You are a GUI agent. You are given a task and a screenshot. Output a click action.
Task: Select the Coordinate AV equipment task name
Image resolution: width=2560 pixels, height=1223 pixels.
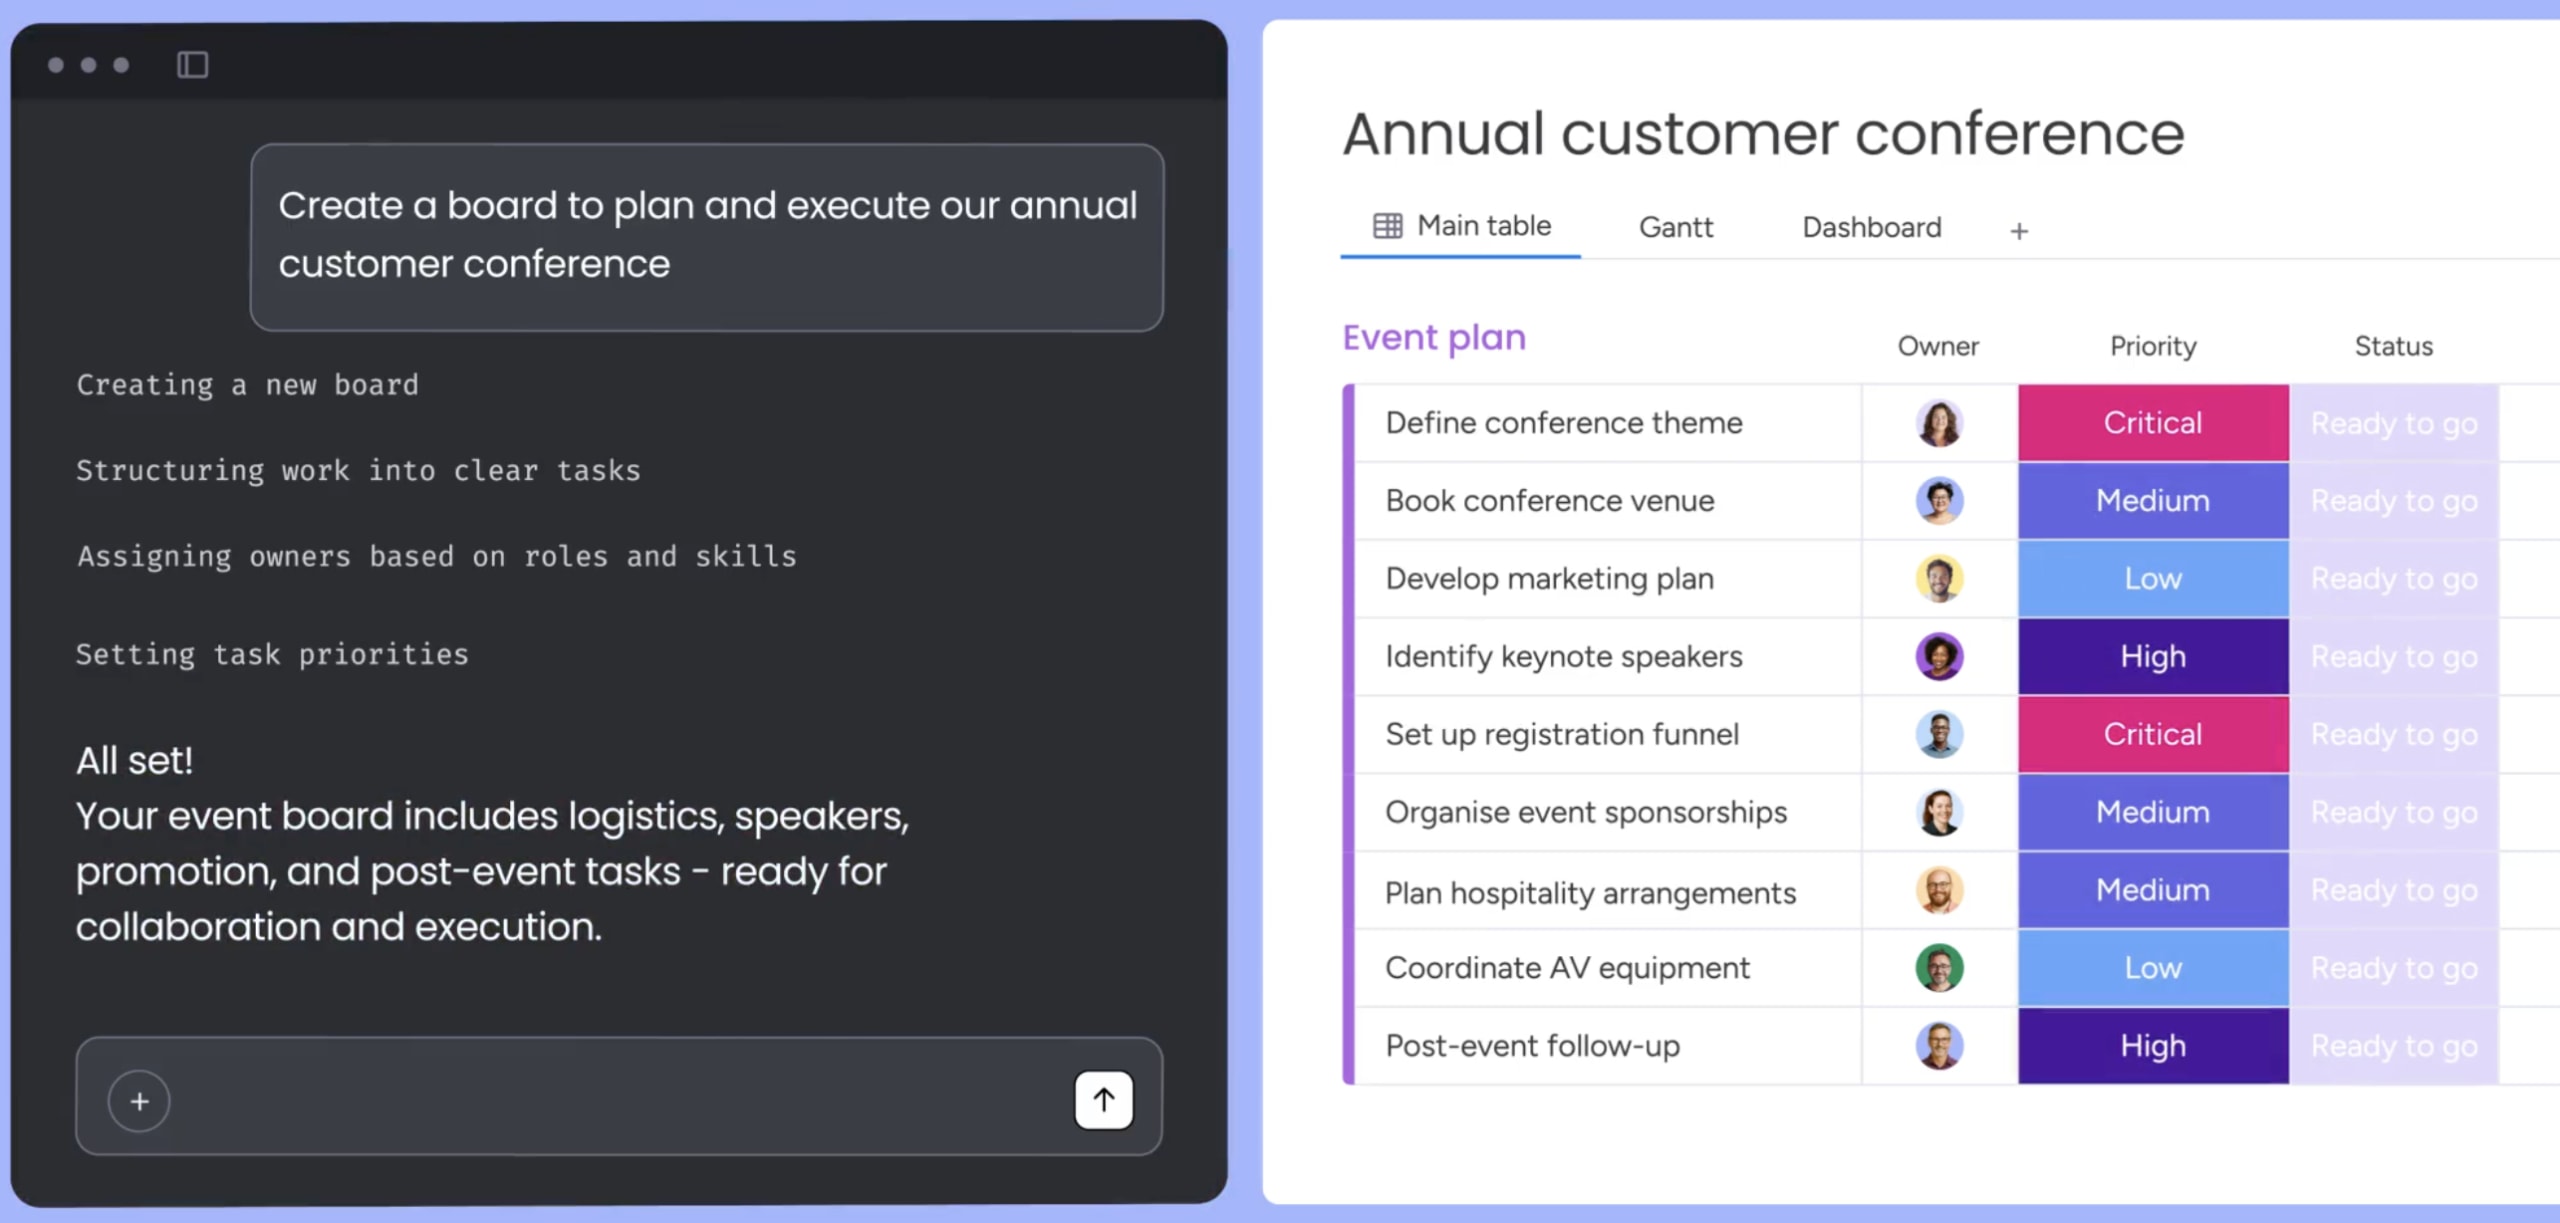pos(1567,968)
